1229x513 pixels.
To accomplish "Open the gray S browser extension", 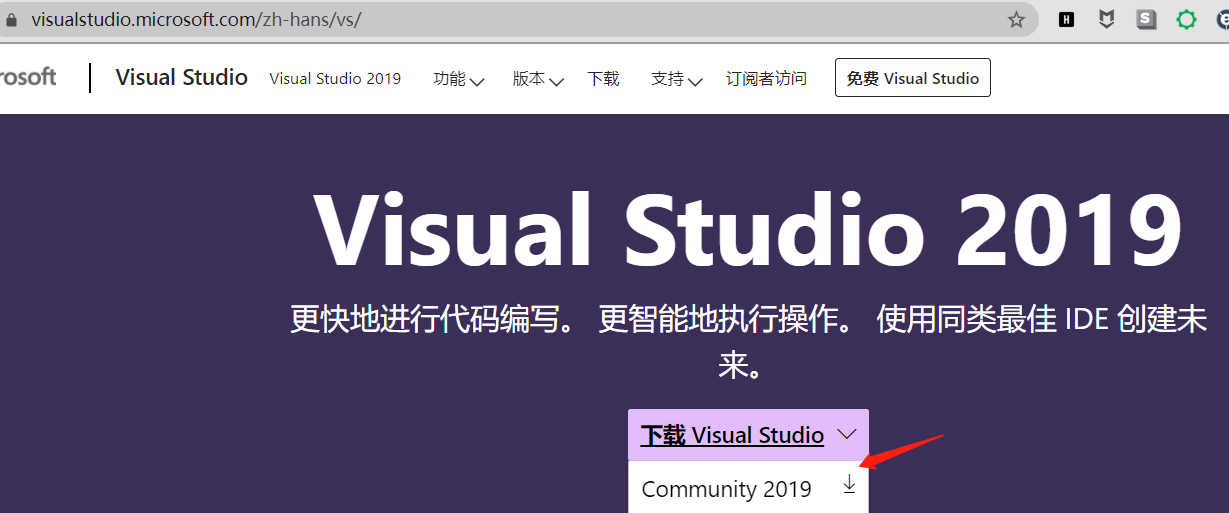I will click(x=1146, y=19).
